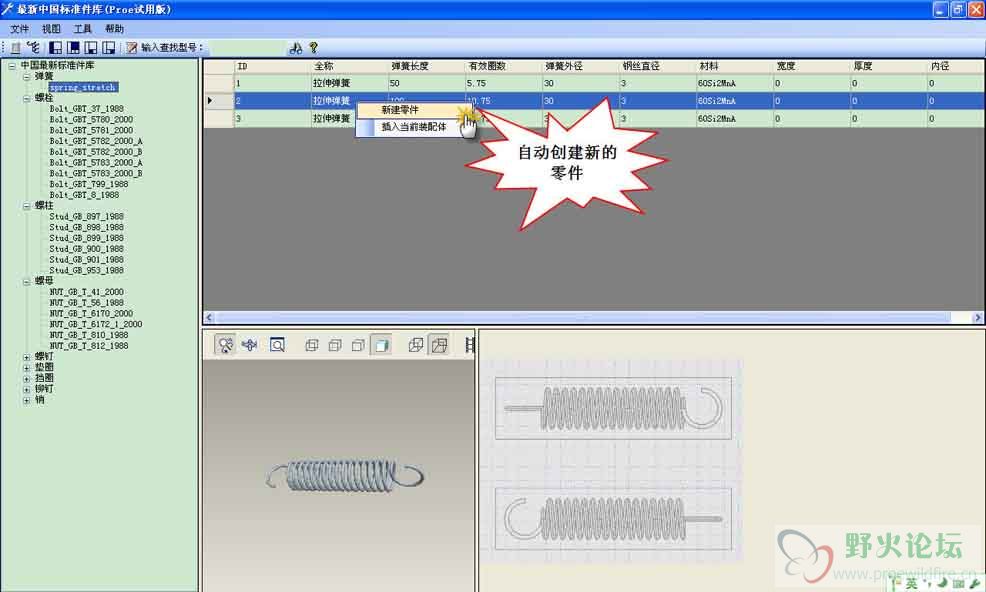Image resolution: width=986 pixels, height=592 pixels.
Task: Select Bolt_GBT_5780_2000 in the tree
Action: pos(91,120)
